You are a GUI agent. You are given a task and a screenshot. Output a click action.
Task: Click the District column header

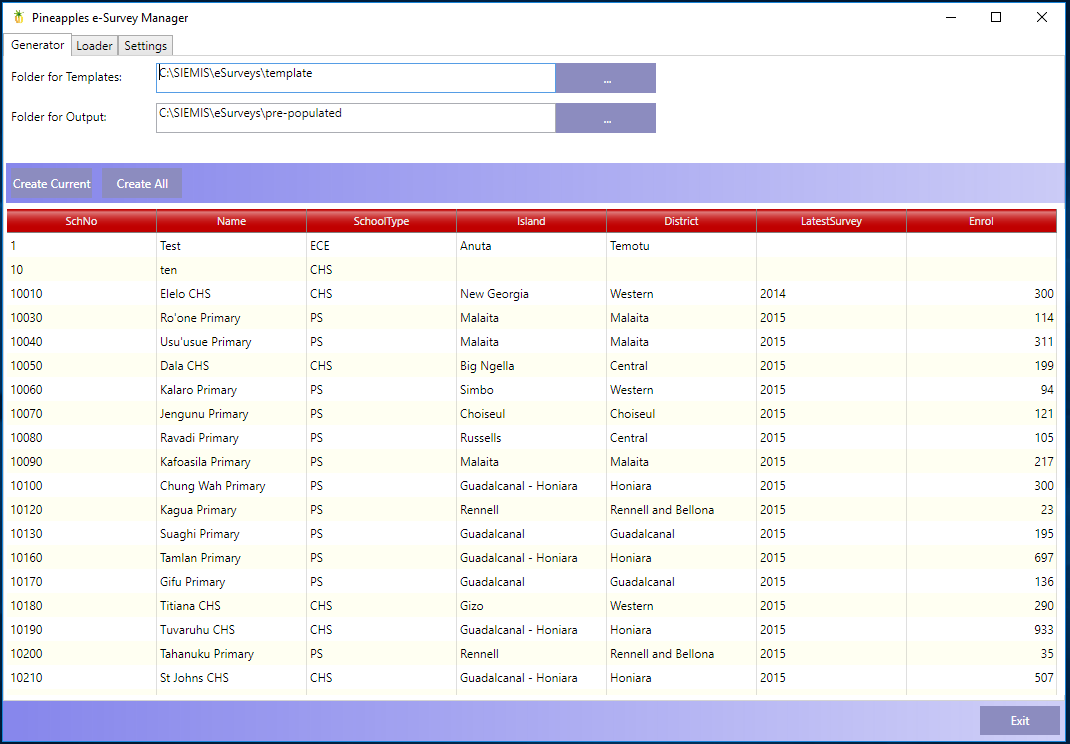(x=681, y=221)
